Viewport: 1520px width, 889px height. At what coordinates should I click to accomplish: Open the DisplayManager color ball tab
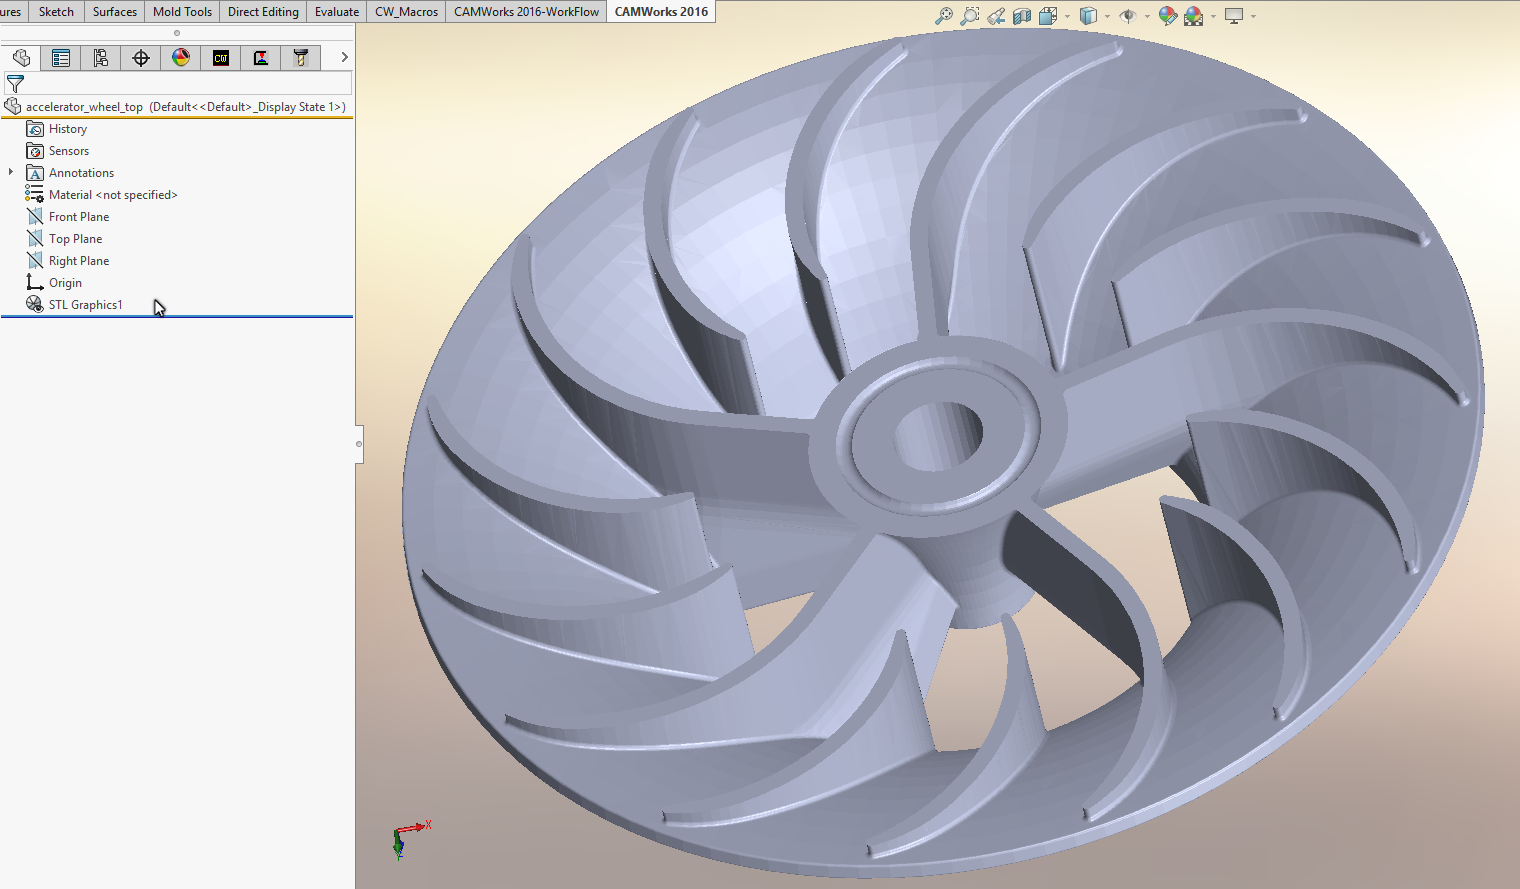pos(181,58)
